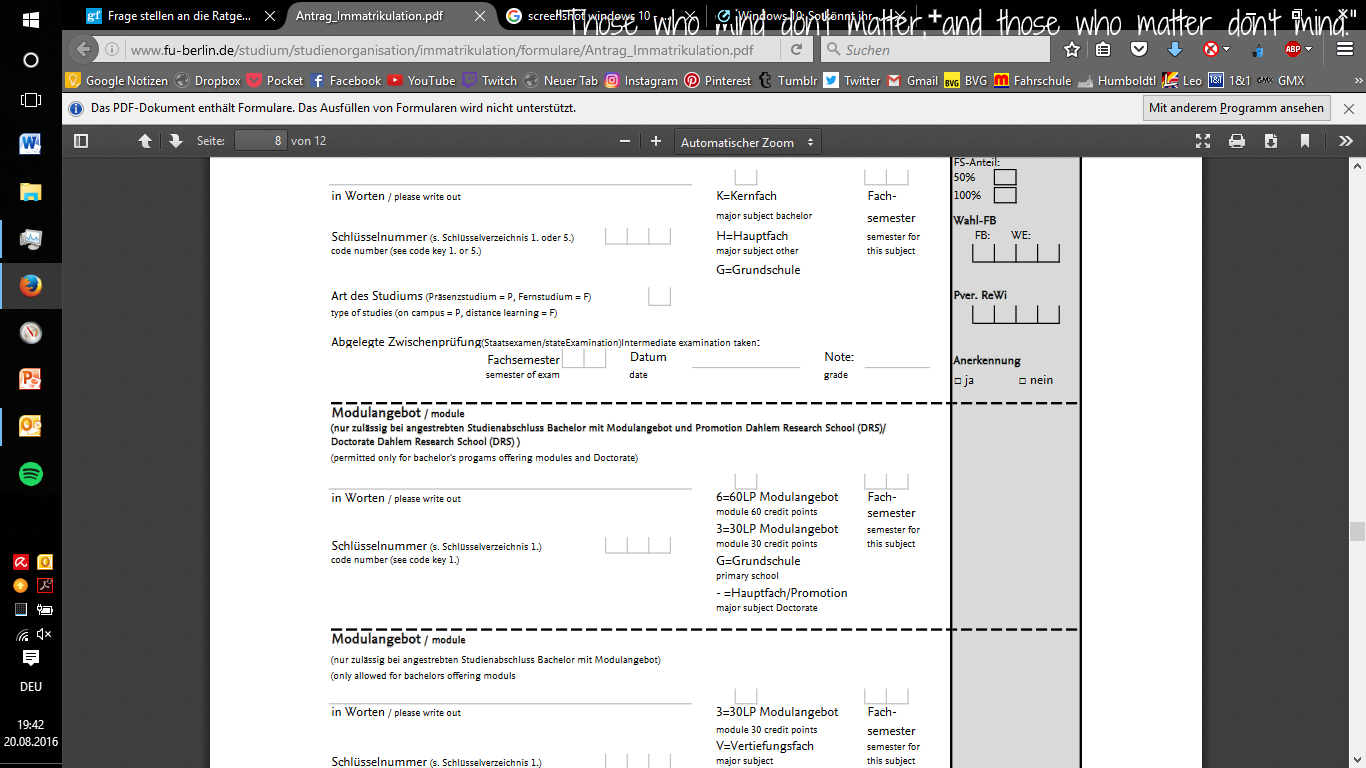Print the PDF document
The image size is (1366, 768).
click(x=1237, y=141)
